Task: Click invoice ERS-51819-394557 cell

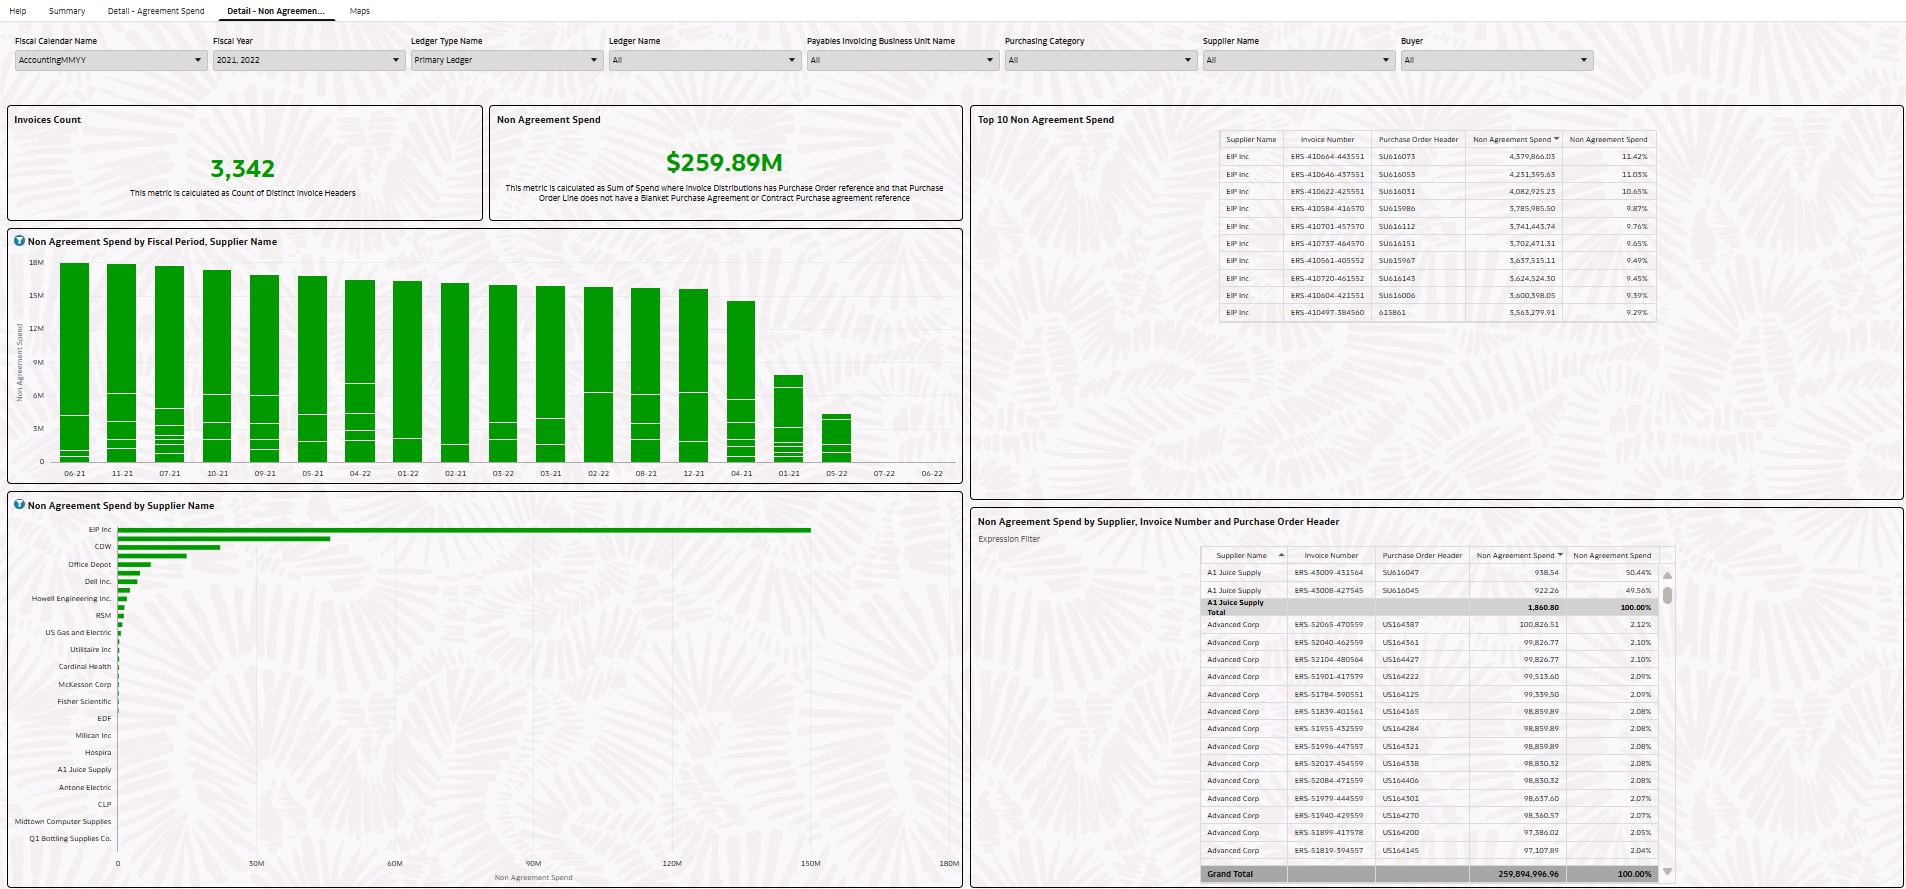Action: click(1329, 851)
